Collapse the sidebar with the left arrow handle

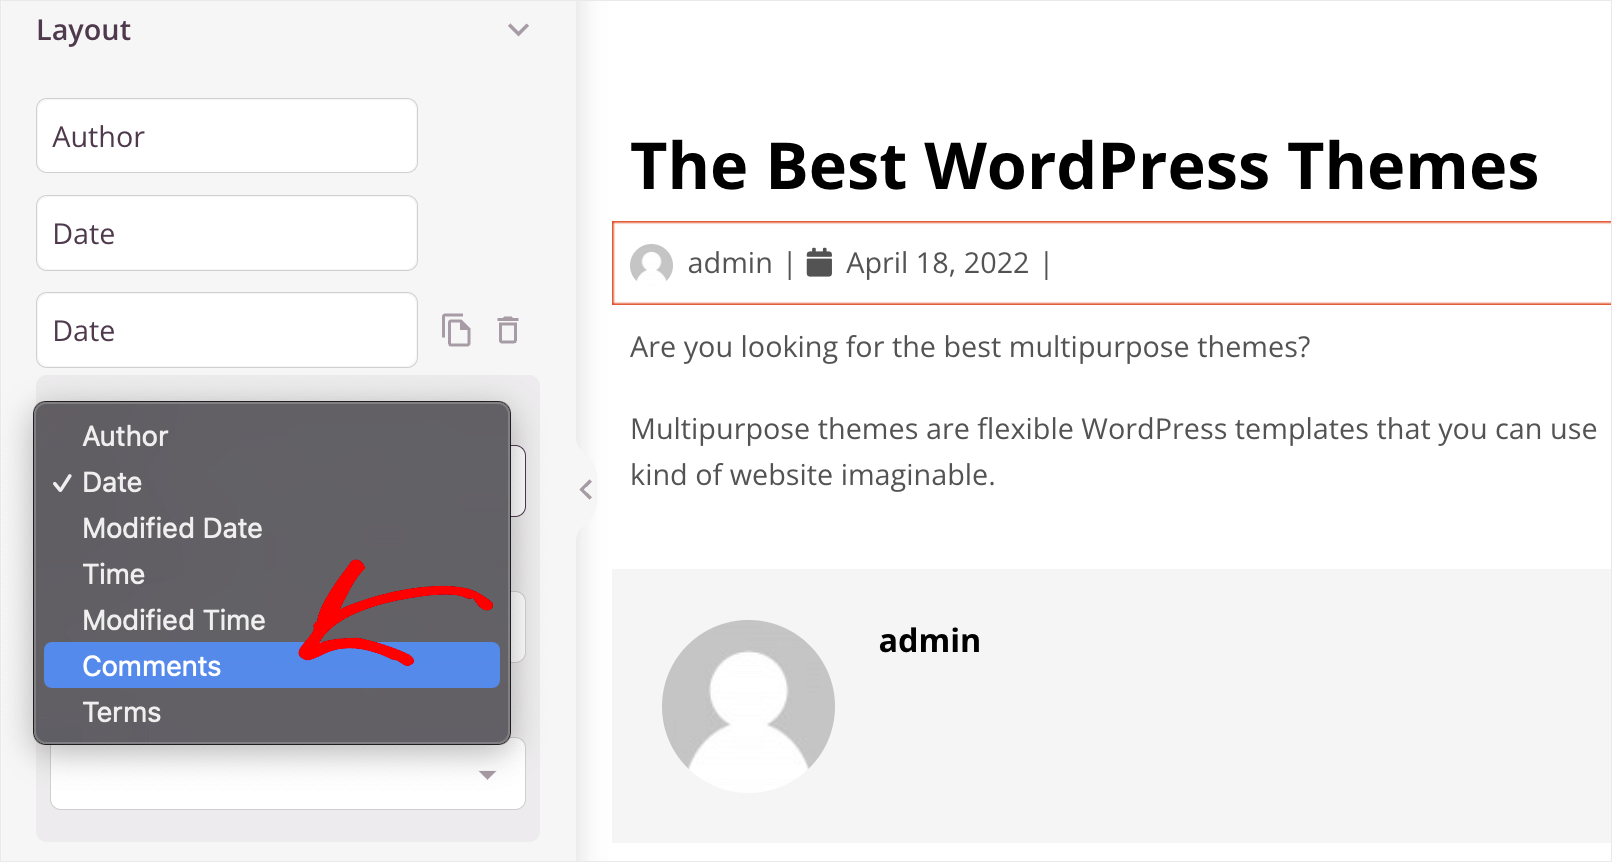pos(586,490)
